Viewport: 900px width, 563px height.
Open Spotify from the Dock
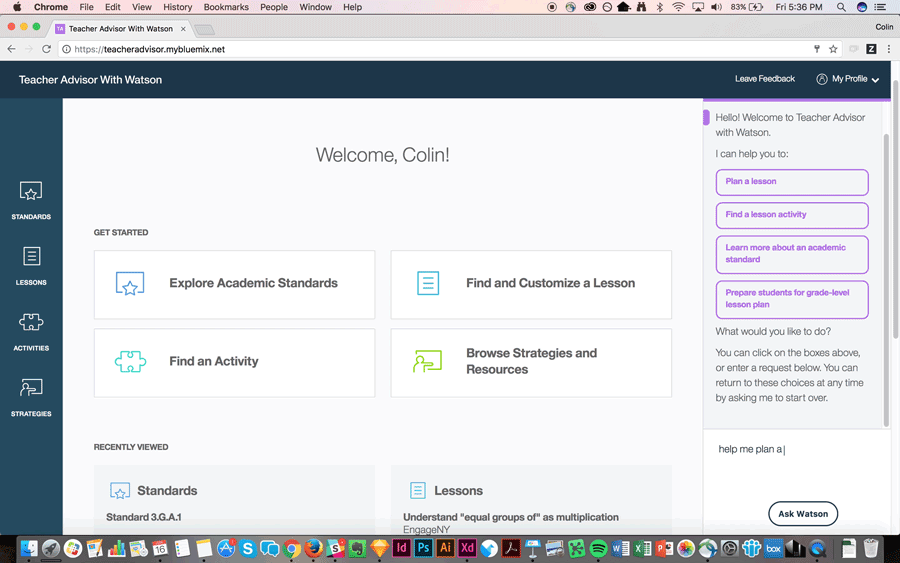[x=598, y=549]
